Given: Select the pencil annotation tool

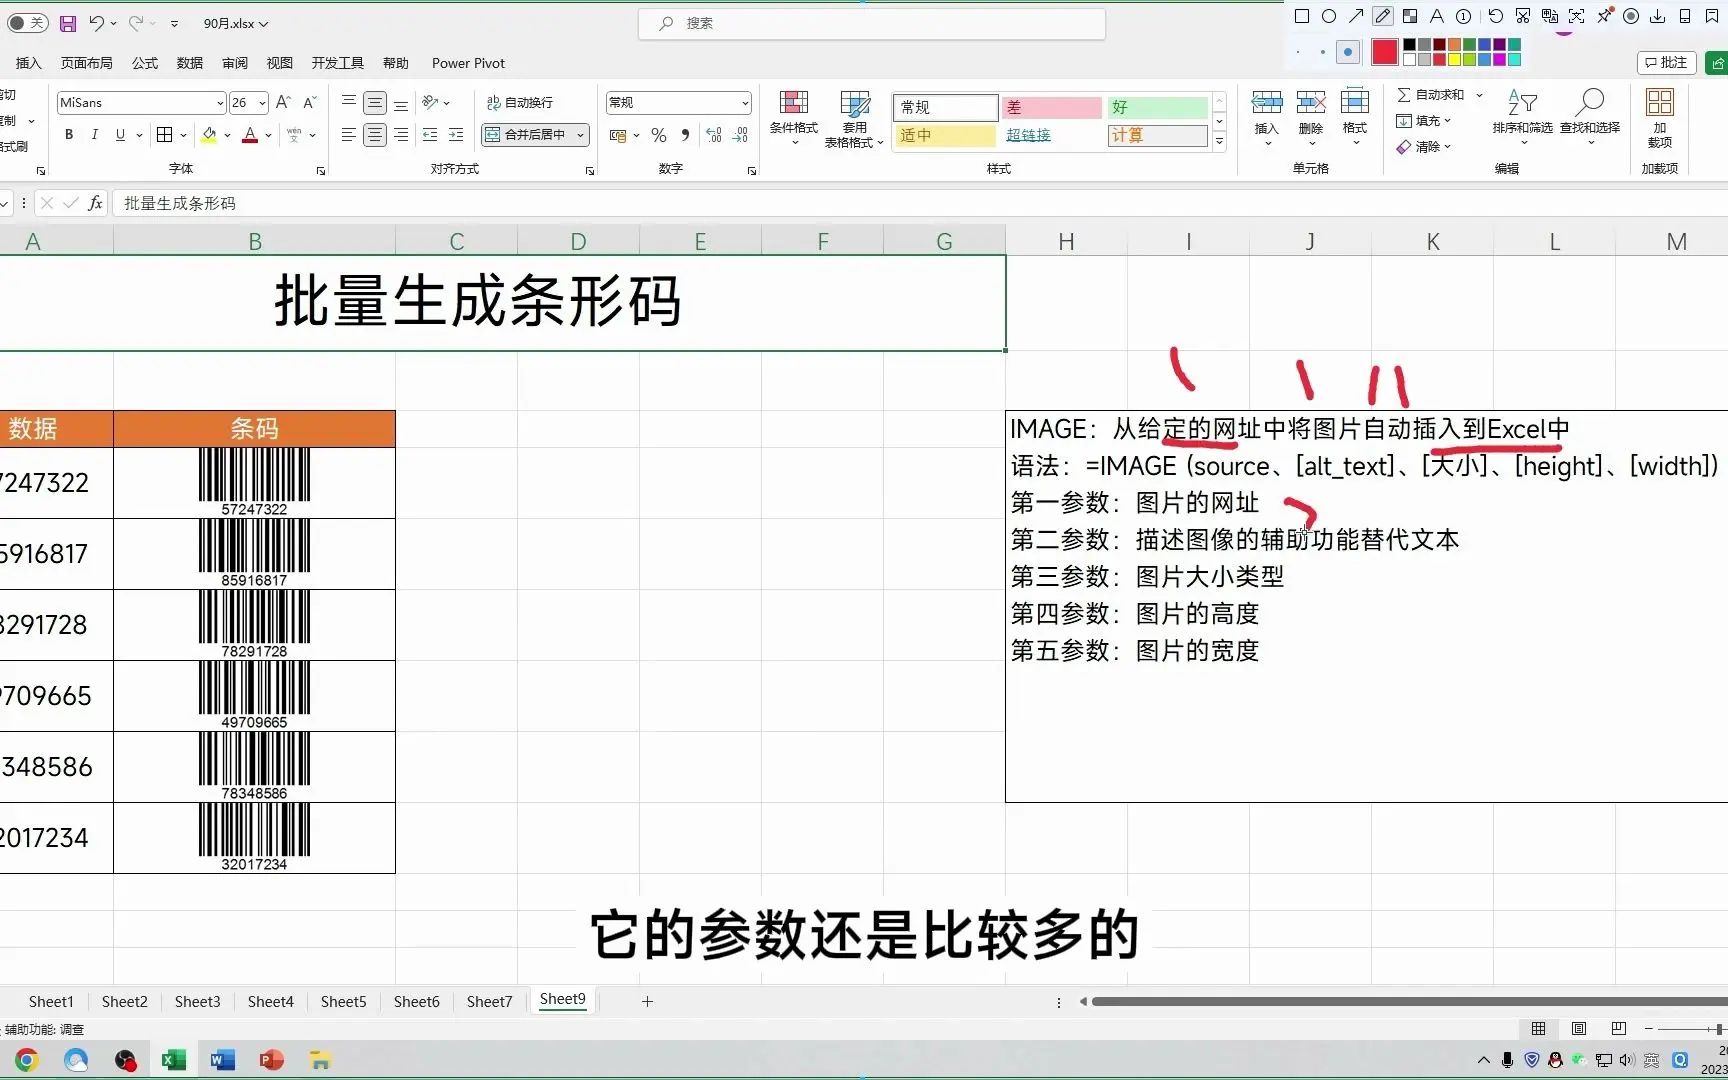Looking at the screenshot, I should point(1383,16).
